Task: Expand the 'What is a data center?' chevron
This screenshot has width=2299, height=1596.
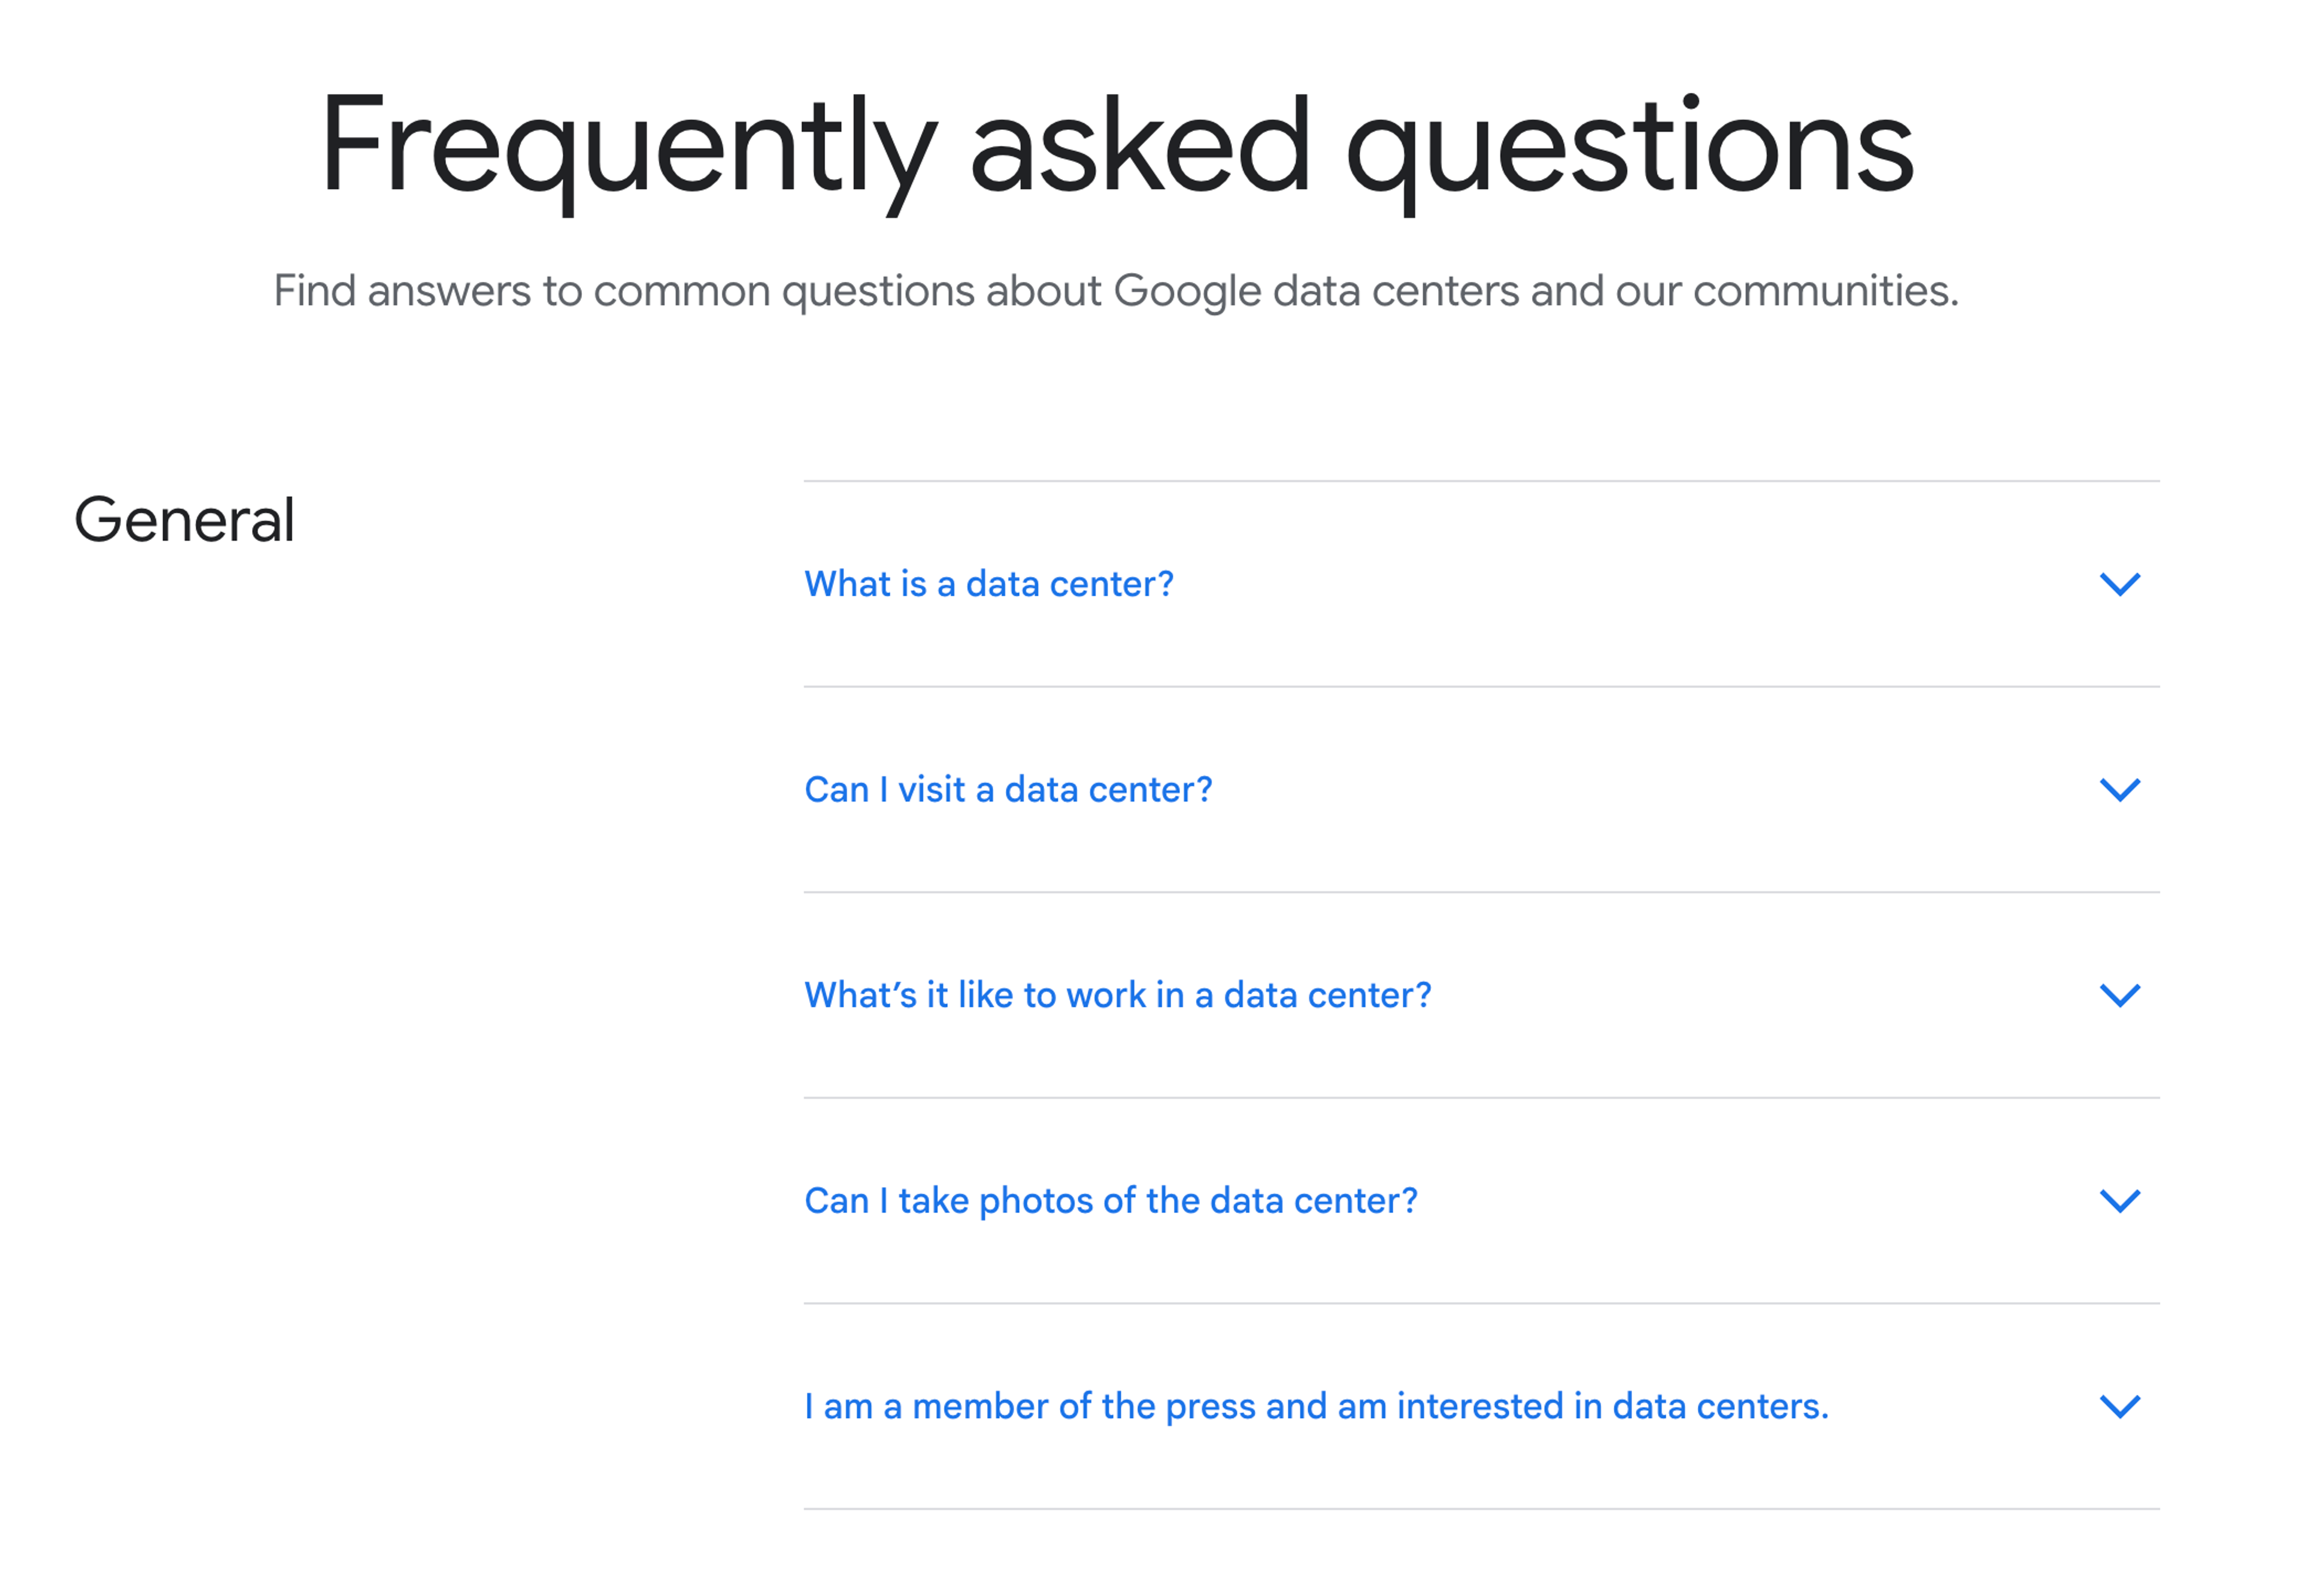Action: tap(2118, 584)
